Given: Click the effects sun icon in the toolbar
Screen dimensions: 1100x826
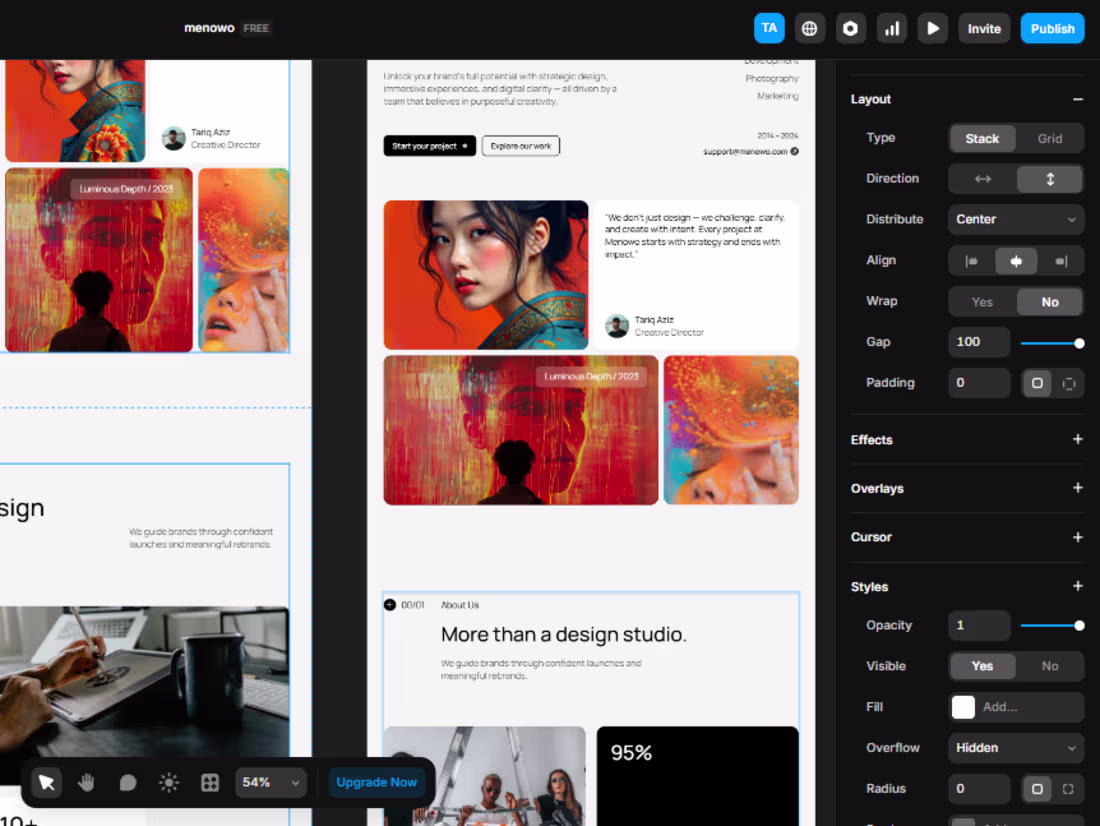Looking at the screenshot, I should click(x=168, y=782).
